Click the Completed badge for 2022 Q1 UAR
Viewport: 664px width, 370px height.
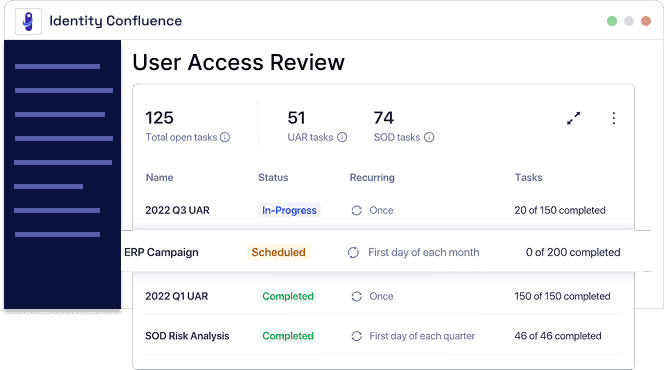[x=288, y=296]
